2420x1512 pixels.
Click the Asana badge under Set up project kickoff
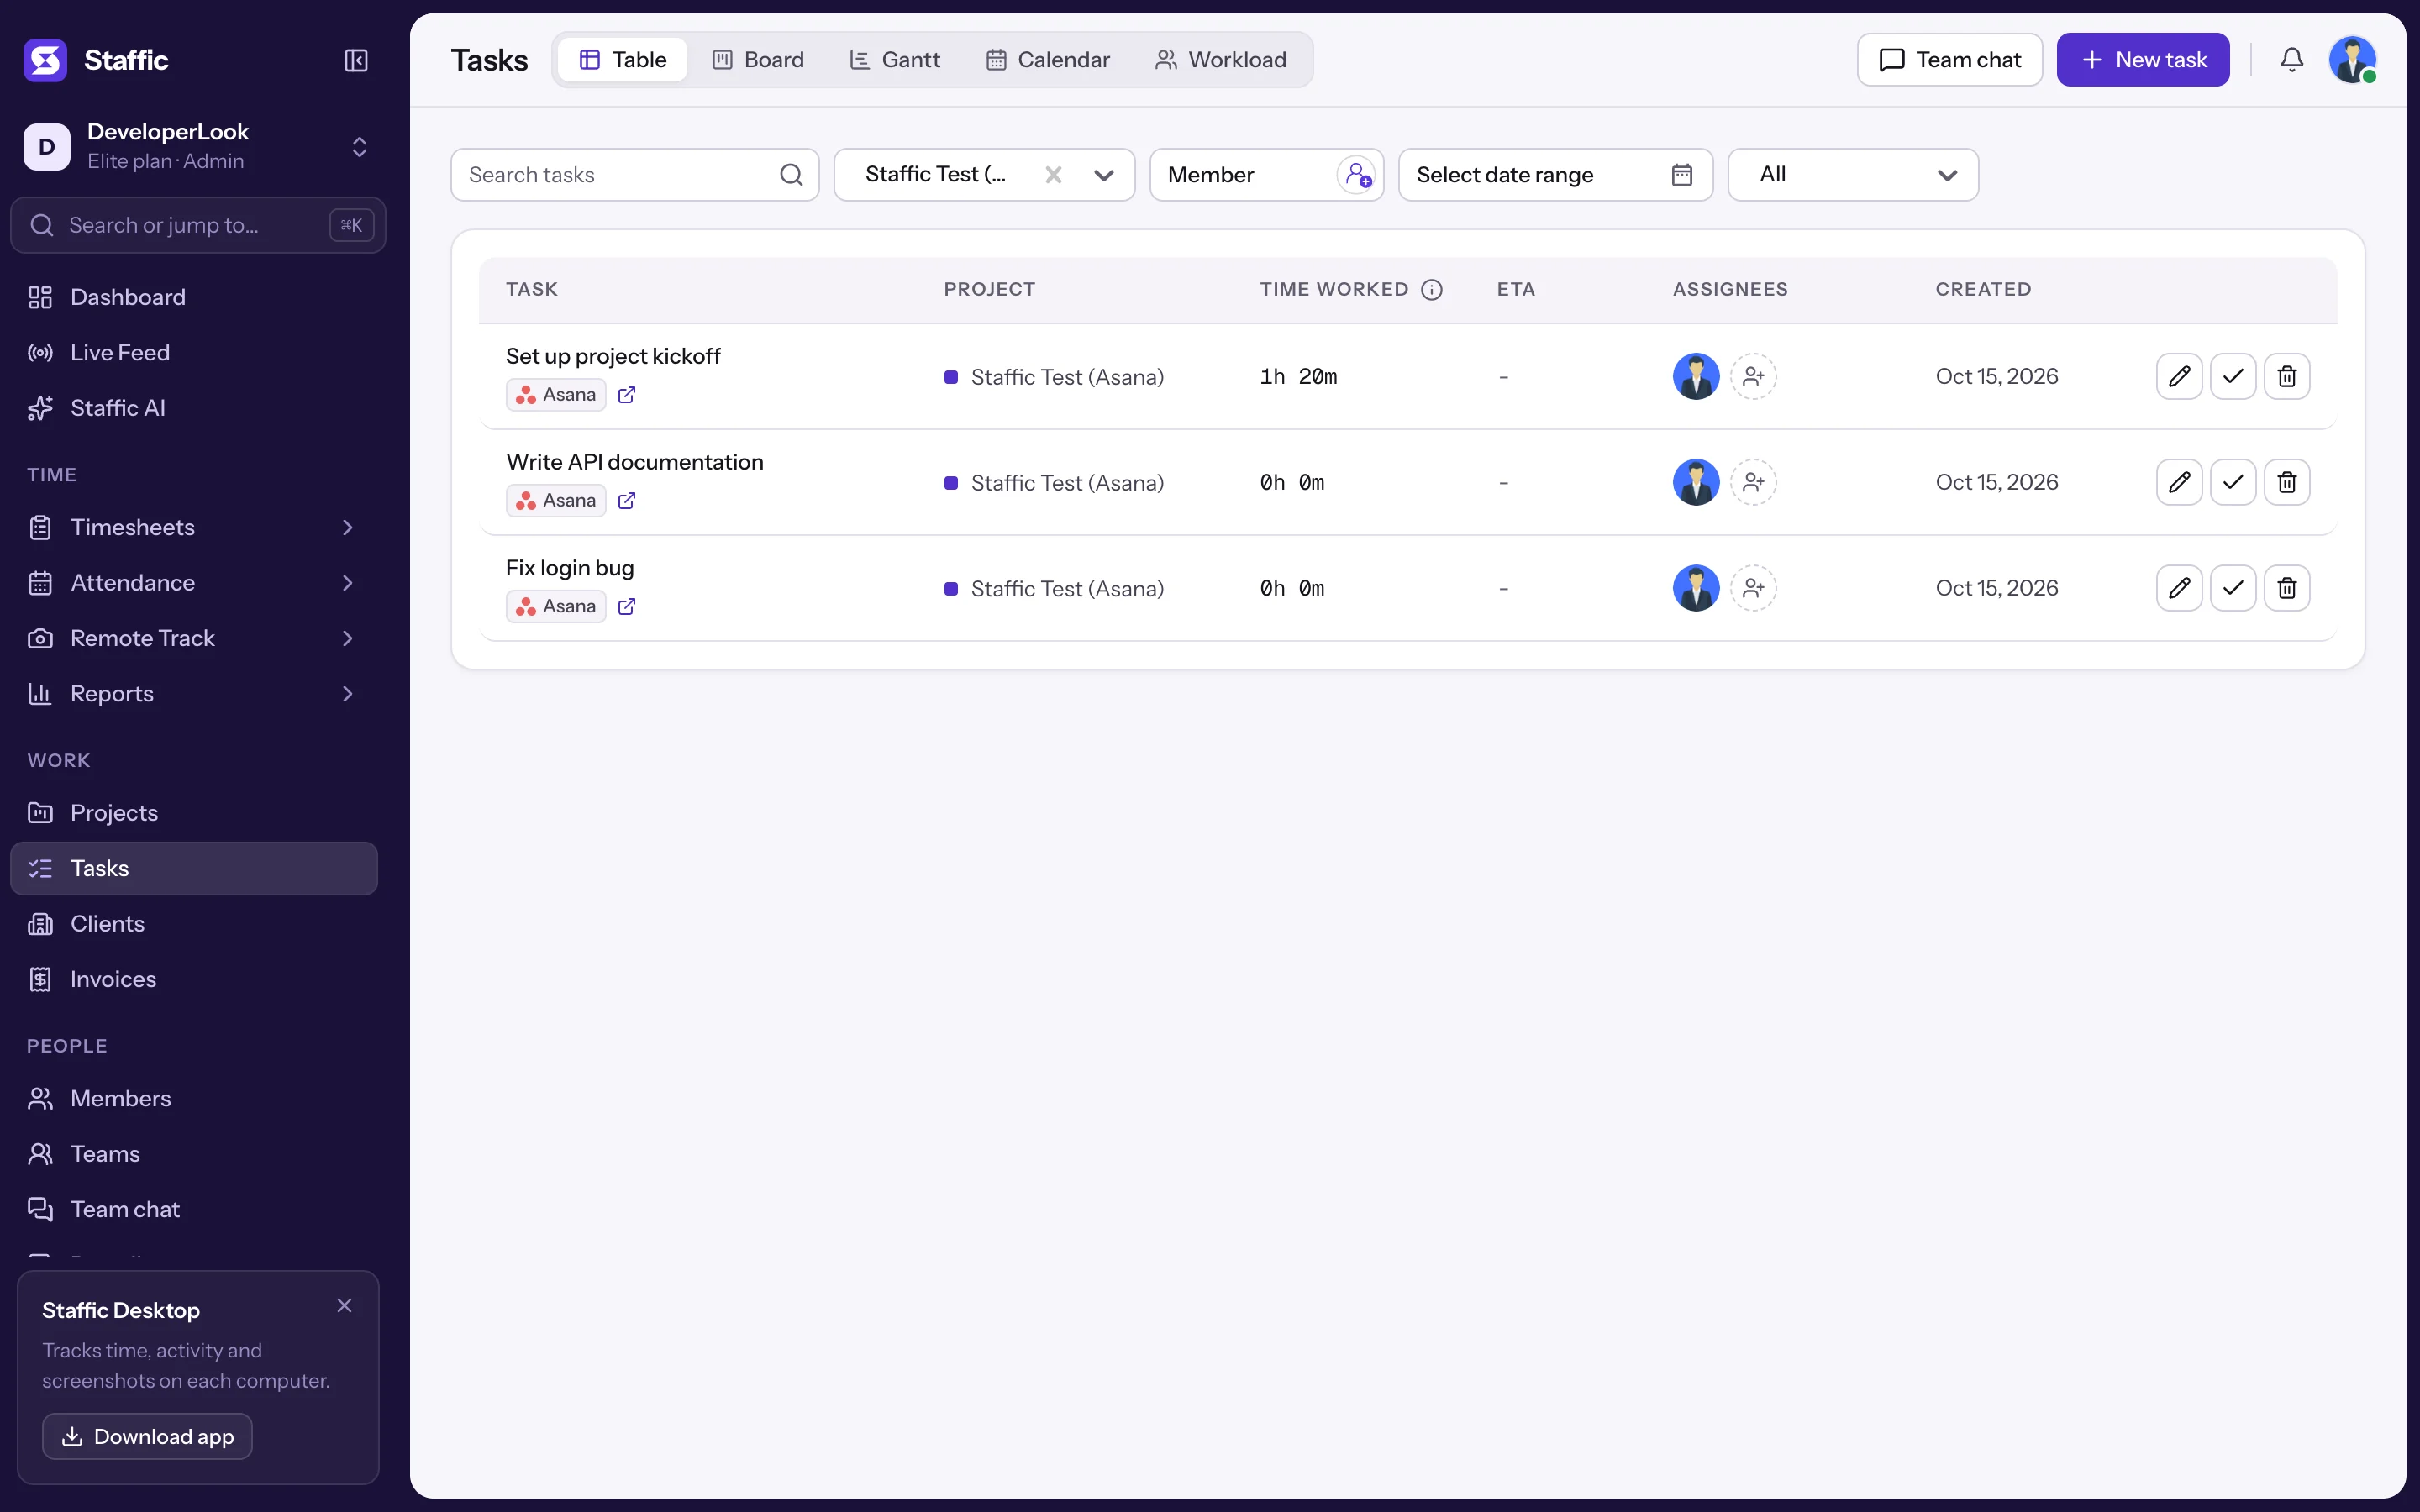[x=556, y=395]
